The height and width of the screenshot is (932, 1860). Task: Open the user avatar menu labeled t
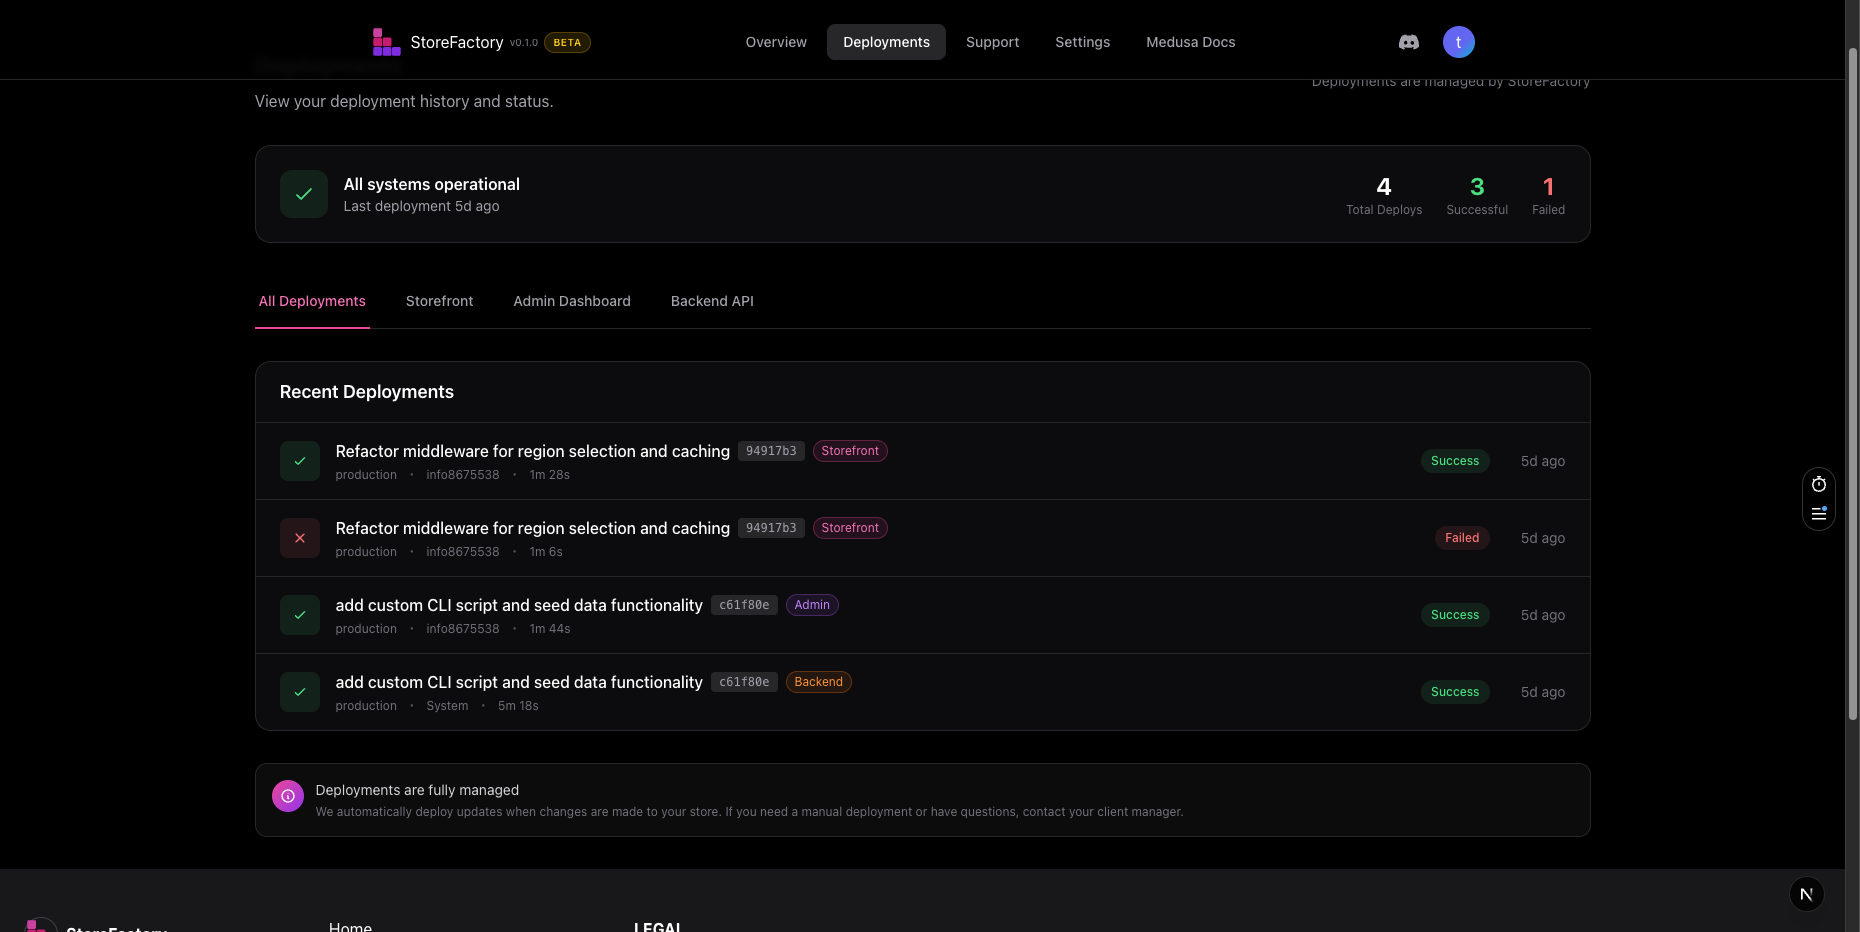1458,42
